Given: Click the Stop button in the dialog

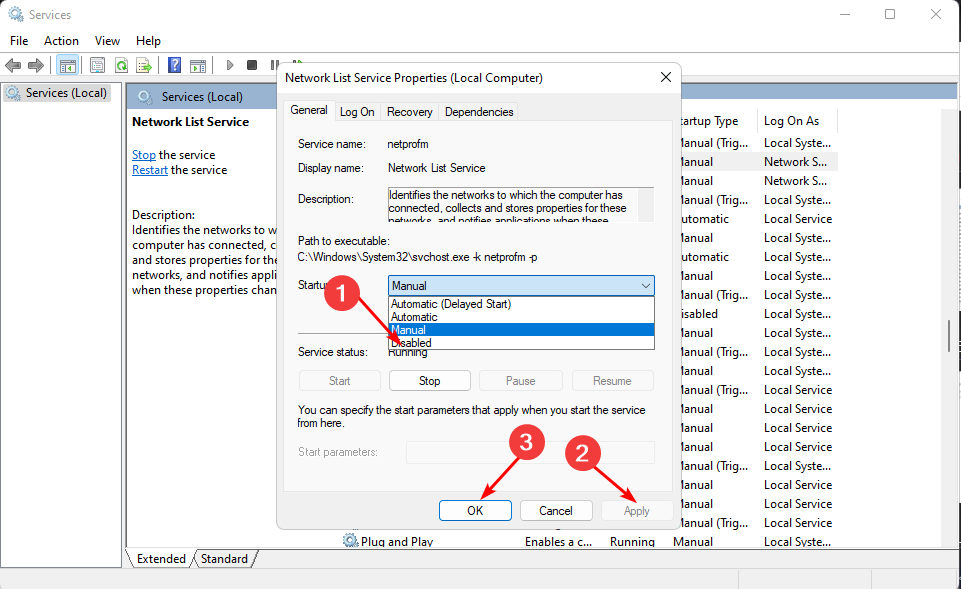Looking at the screenshot, I should [430, 381].
